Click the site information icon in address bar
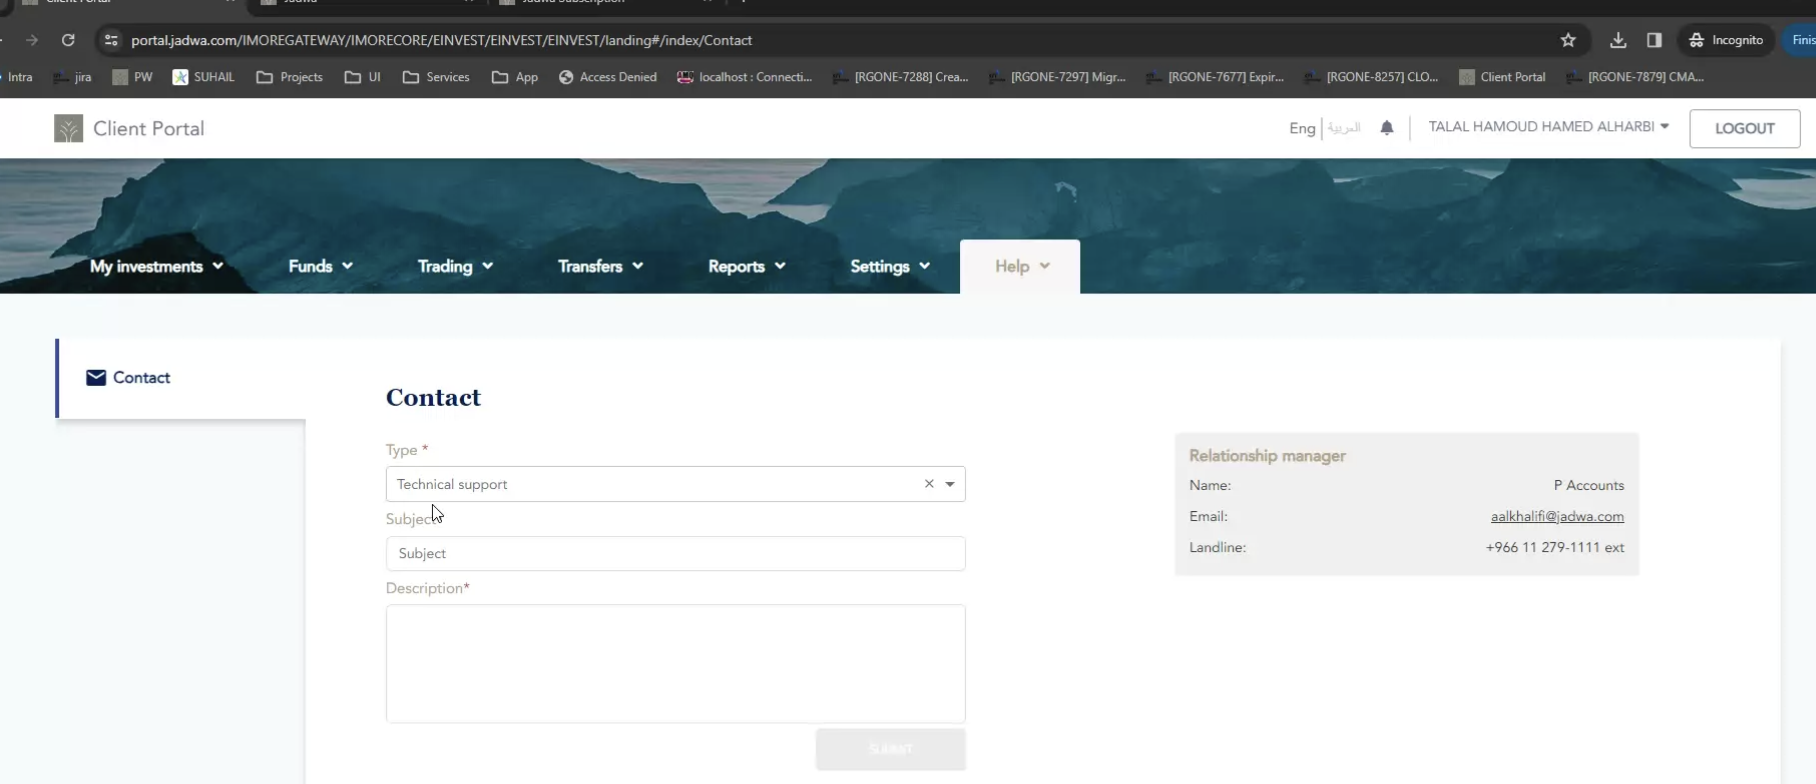Viewport: 1816px width, 784px height. (x=111, y=40)
